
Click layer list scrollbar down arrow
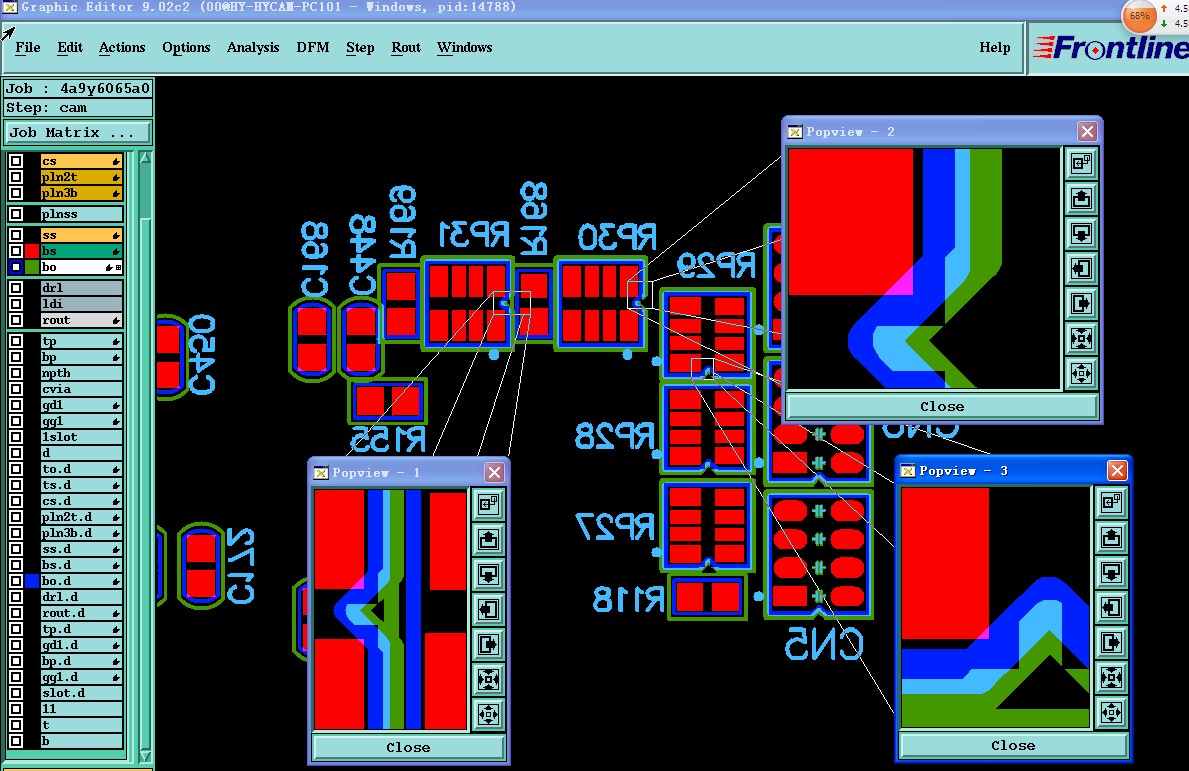(145, 757)
